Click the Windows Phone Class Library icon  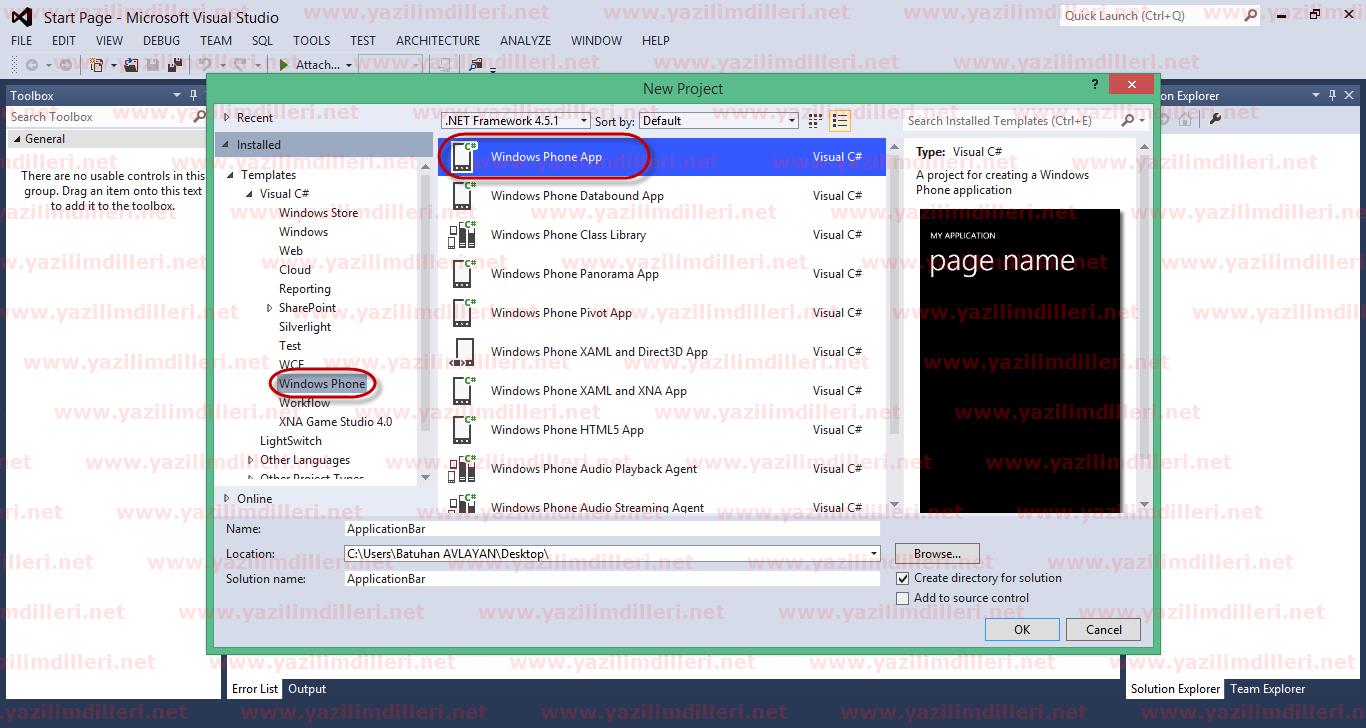point(463,235)
